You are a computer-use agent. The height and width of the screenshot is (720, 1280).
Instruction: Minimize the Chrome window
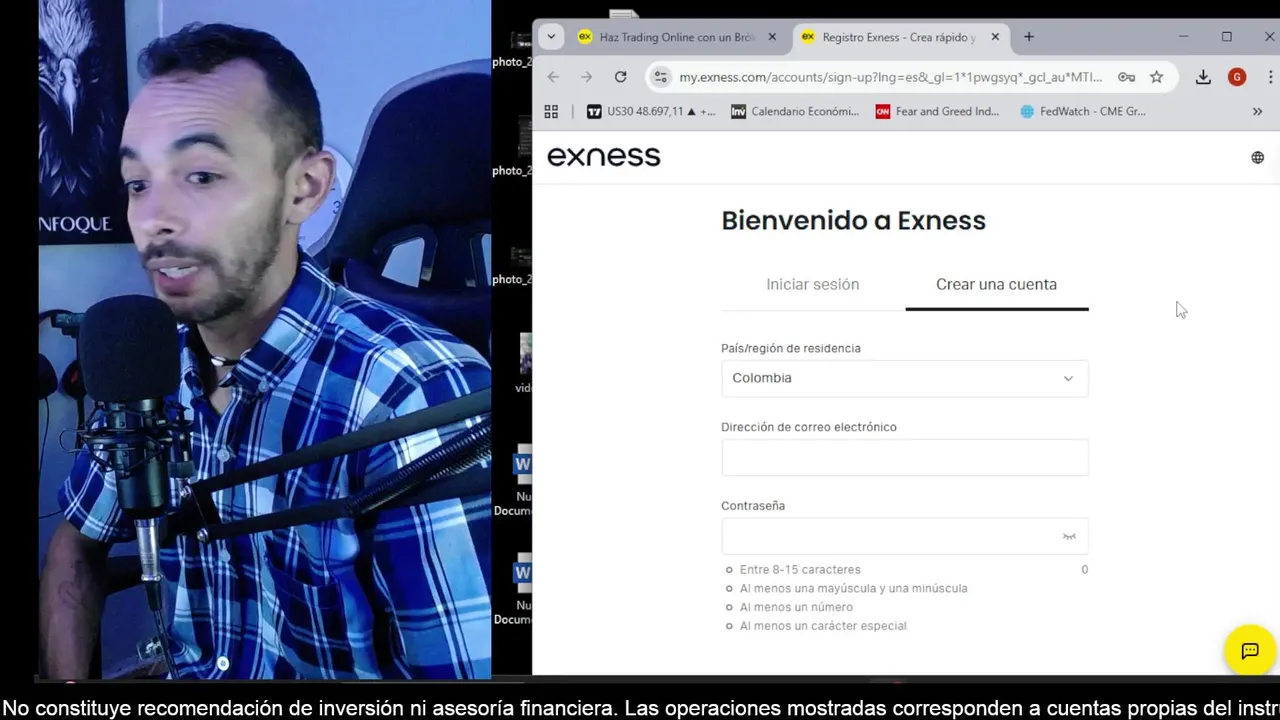pos(1184,37)
